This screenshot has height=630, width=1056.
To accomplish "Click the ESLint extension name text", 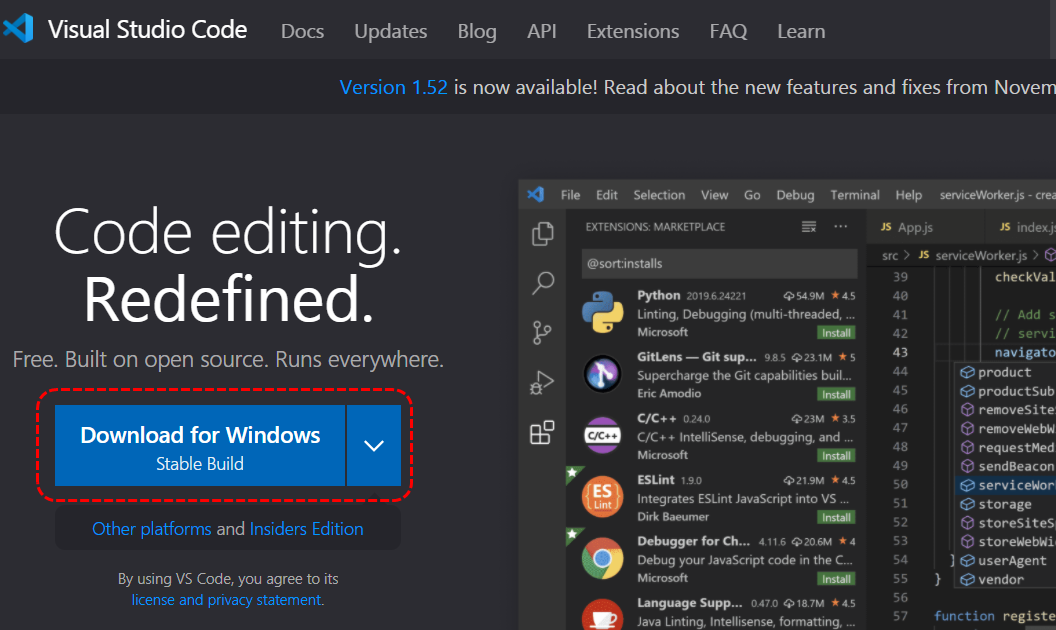I will (x=655, y=480).
